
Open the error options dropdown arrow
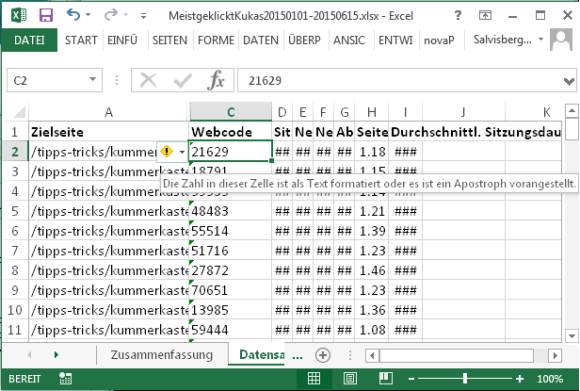[x=182, y=152]
